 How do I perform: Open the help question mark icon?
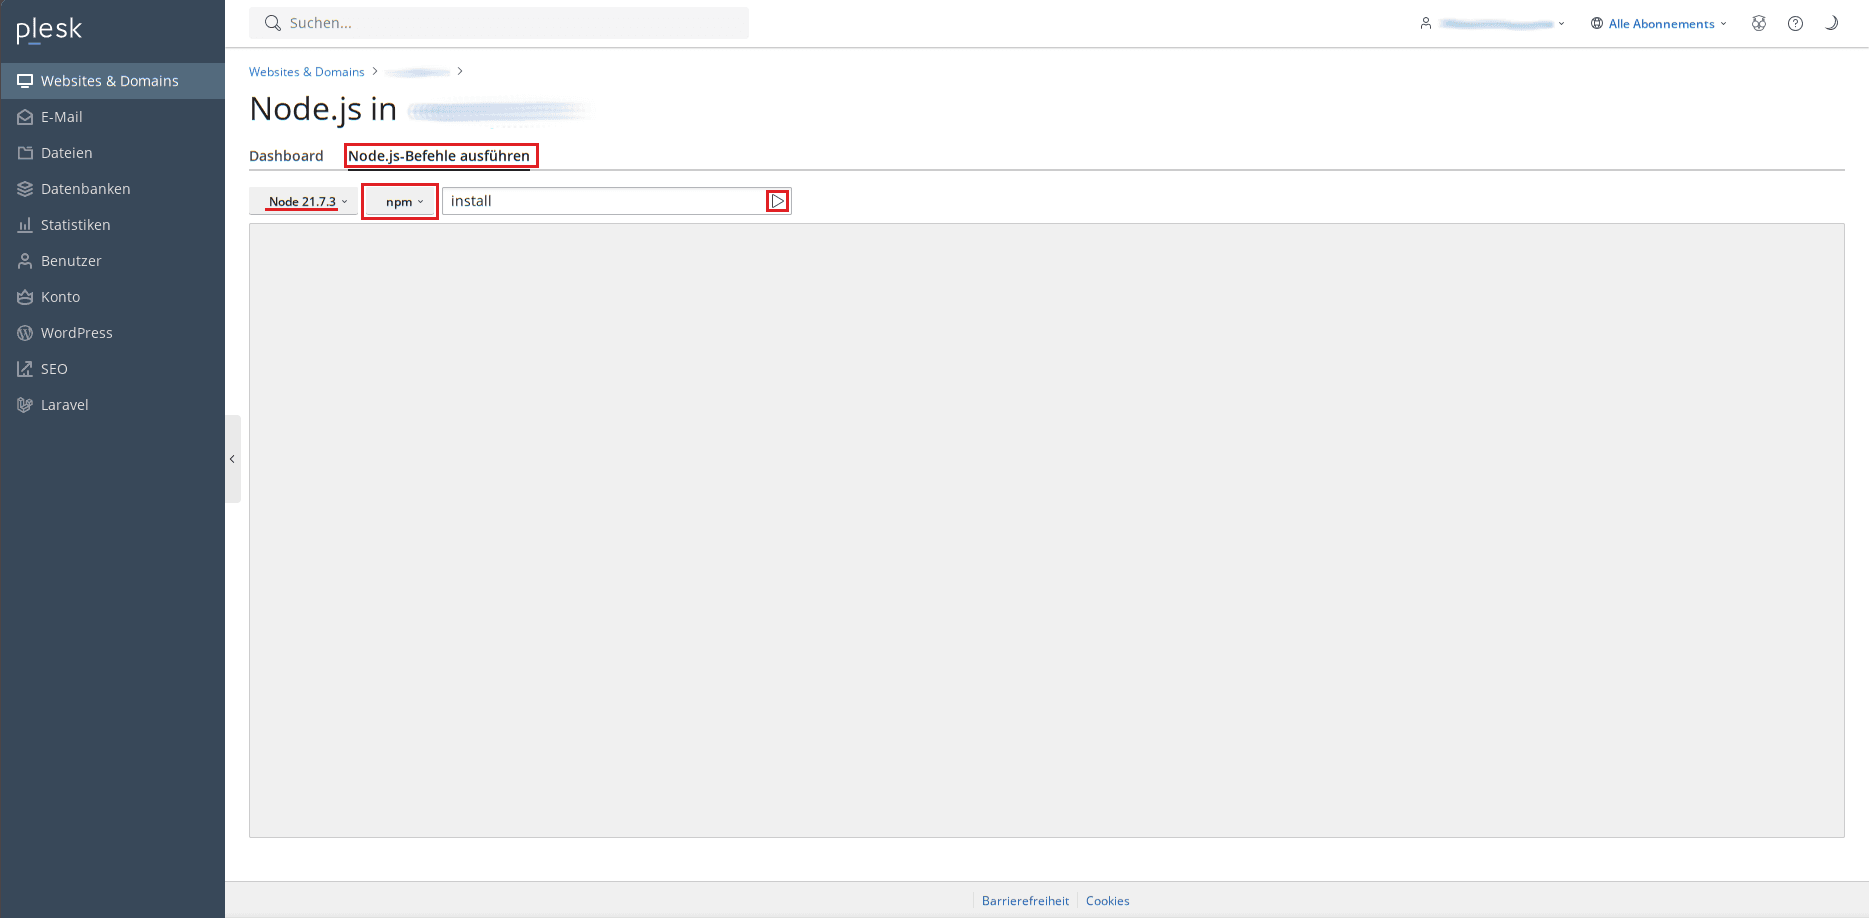click(x=1796, y=23)
